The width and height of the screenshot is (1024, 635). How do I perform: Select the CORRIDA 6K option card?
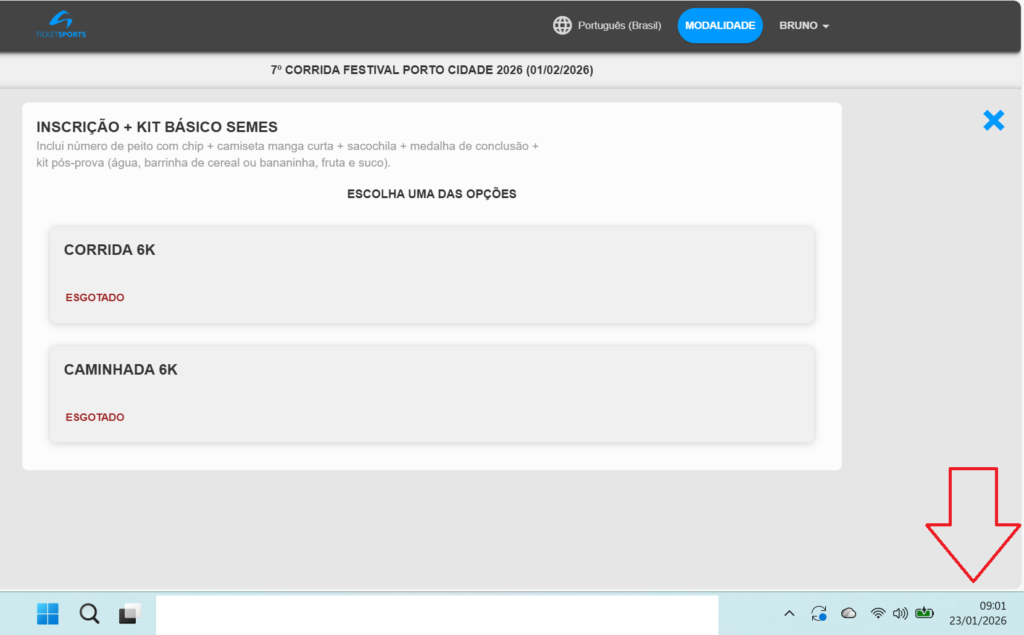click(431, 274)
